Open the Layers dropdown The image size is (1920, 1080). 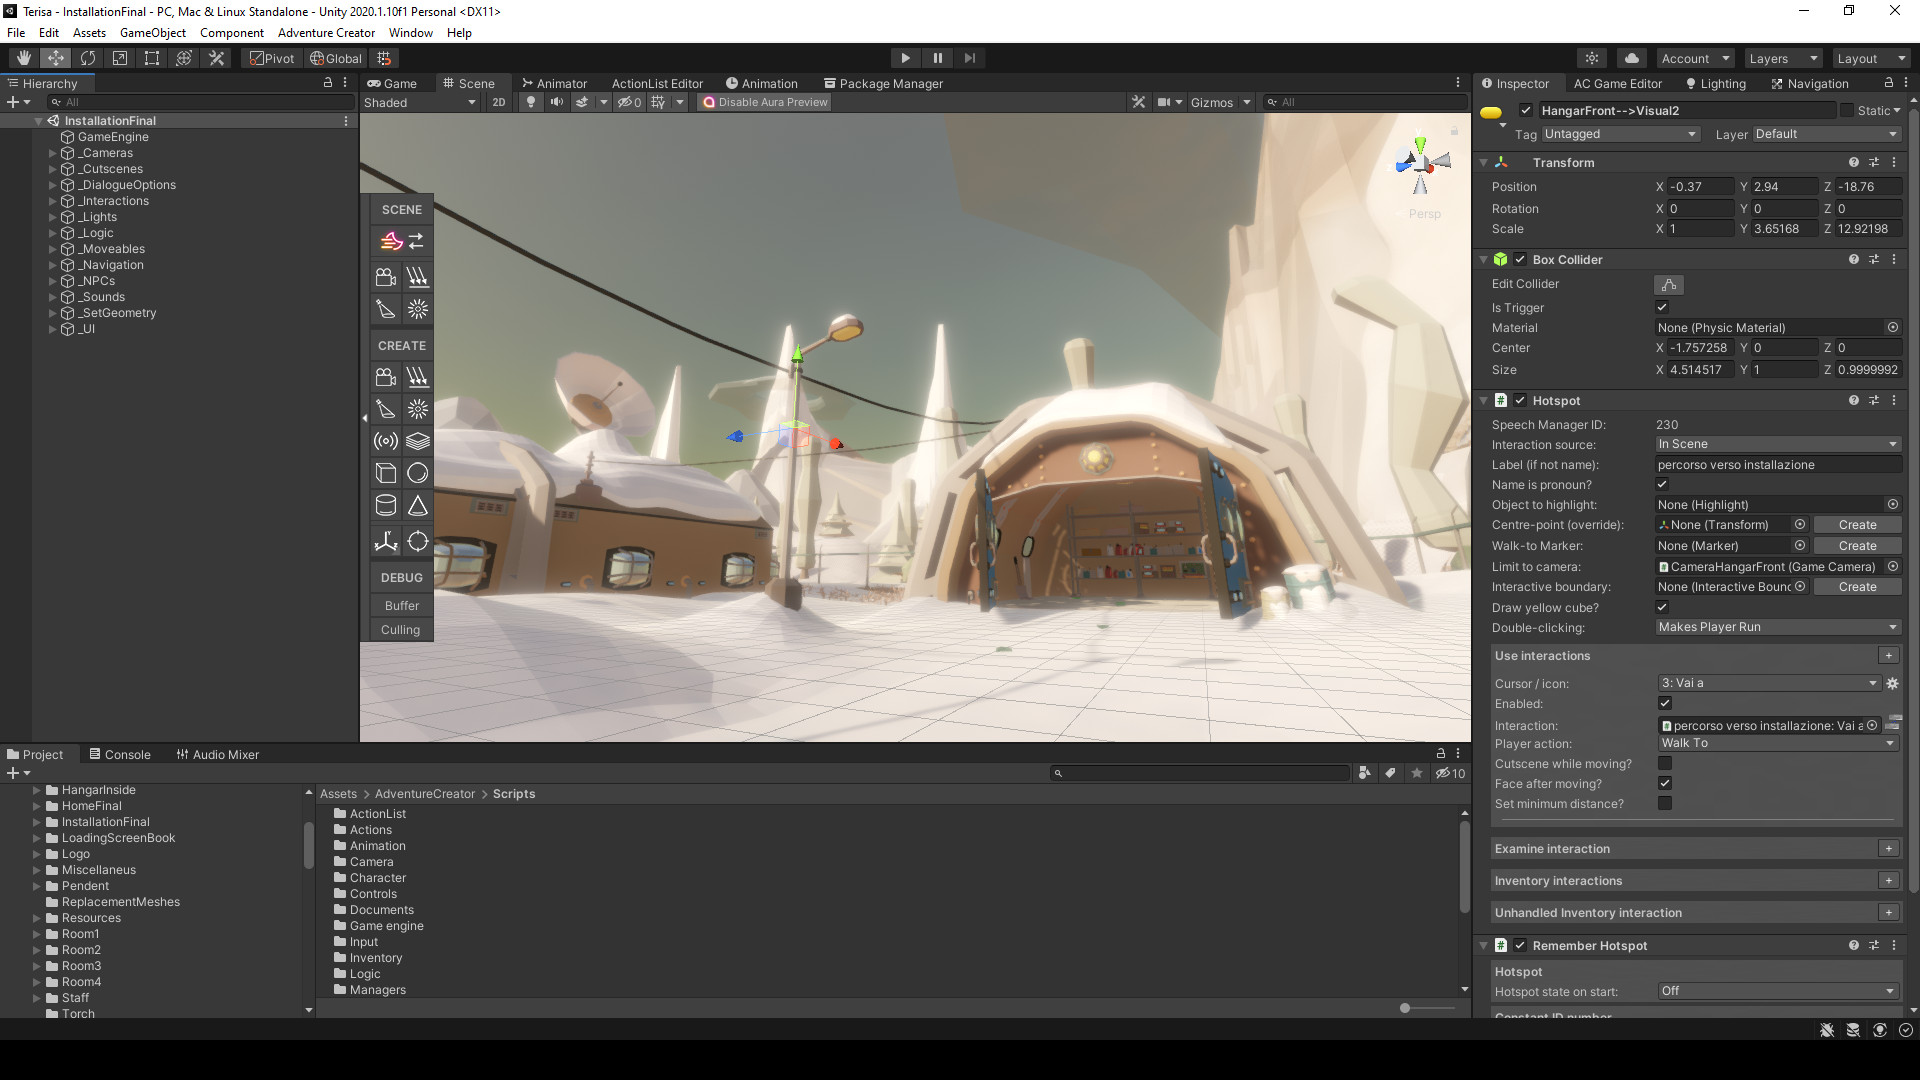(1783, 58)
